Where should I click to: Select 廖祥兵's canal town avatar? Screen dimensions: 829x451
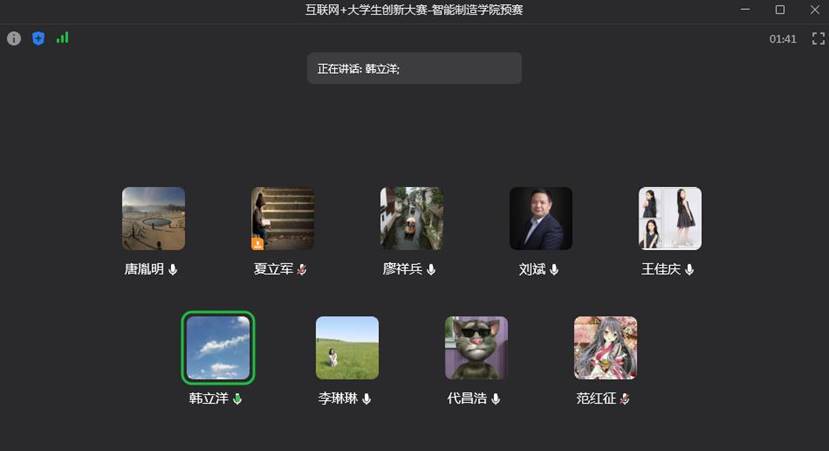click(411, 218)
